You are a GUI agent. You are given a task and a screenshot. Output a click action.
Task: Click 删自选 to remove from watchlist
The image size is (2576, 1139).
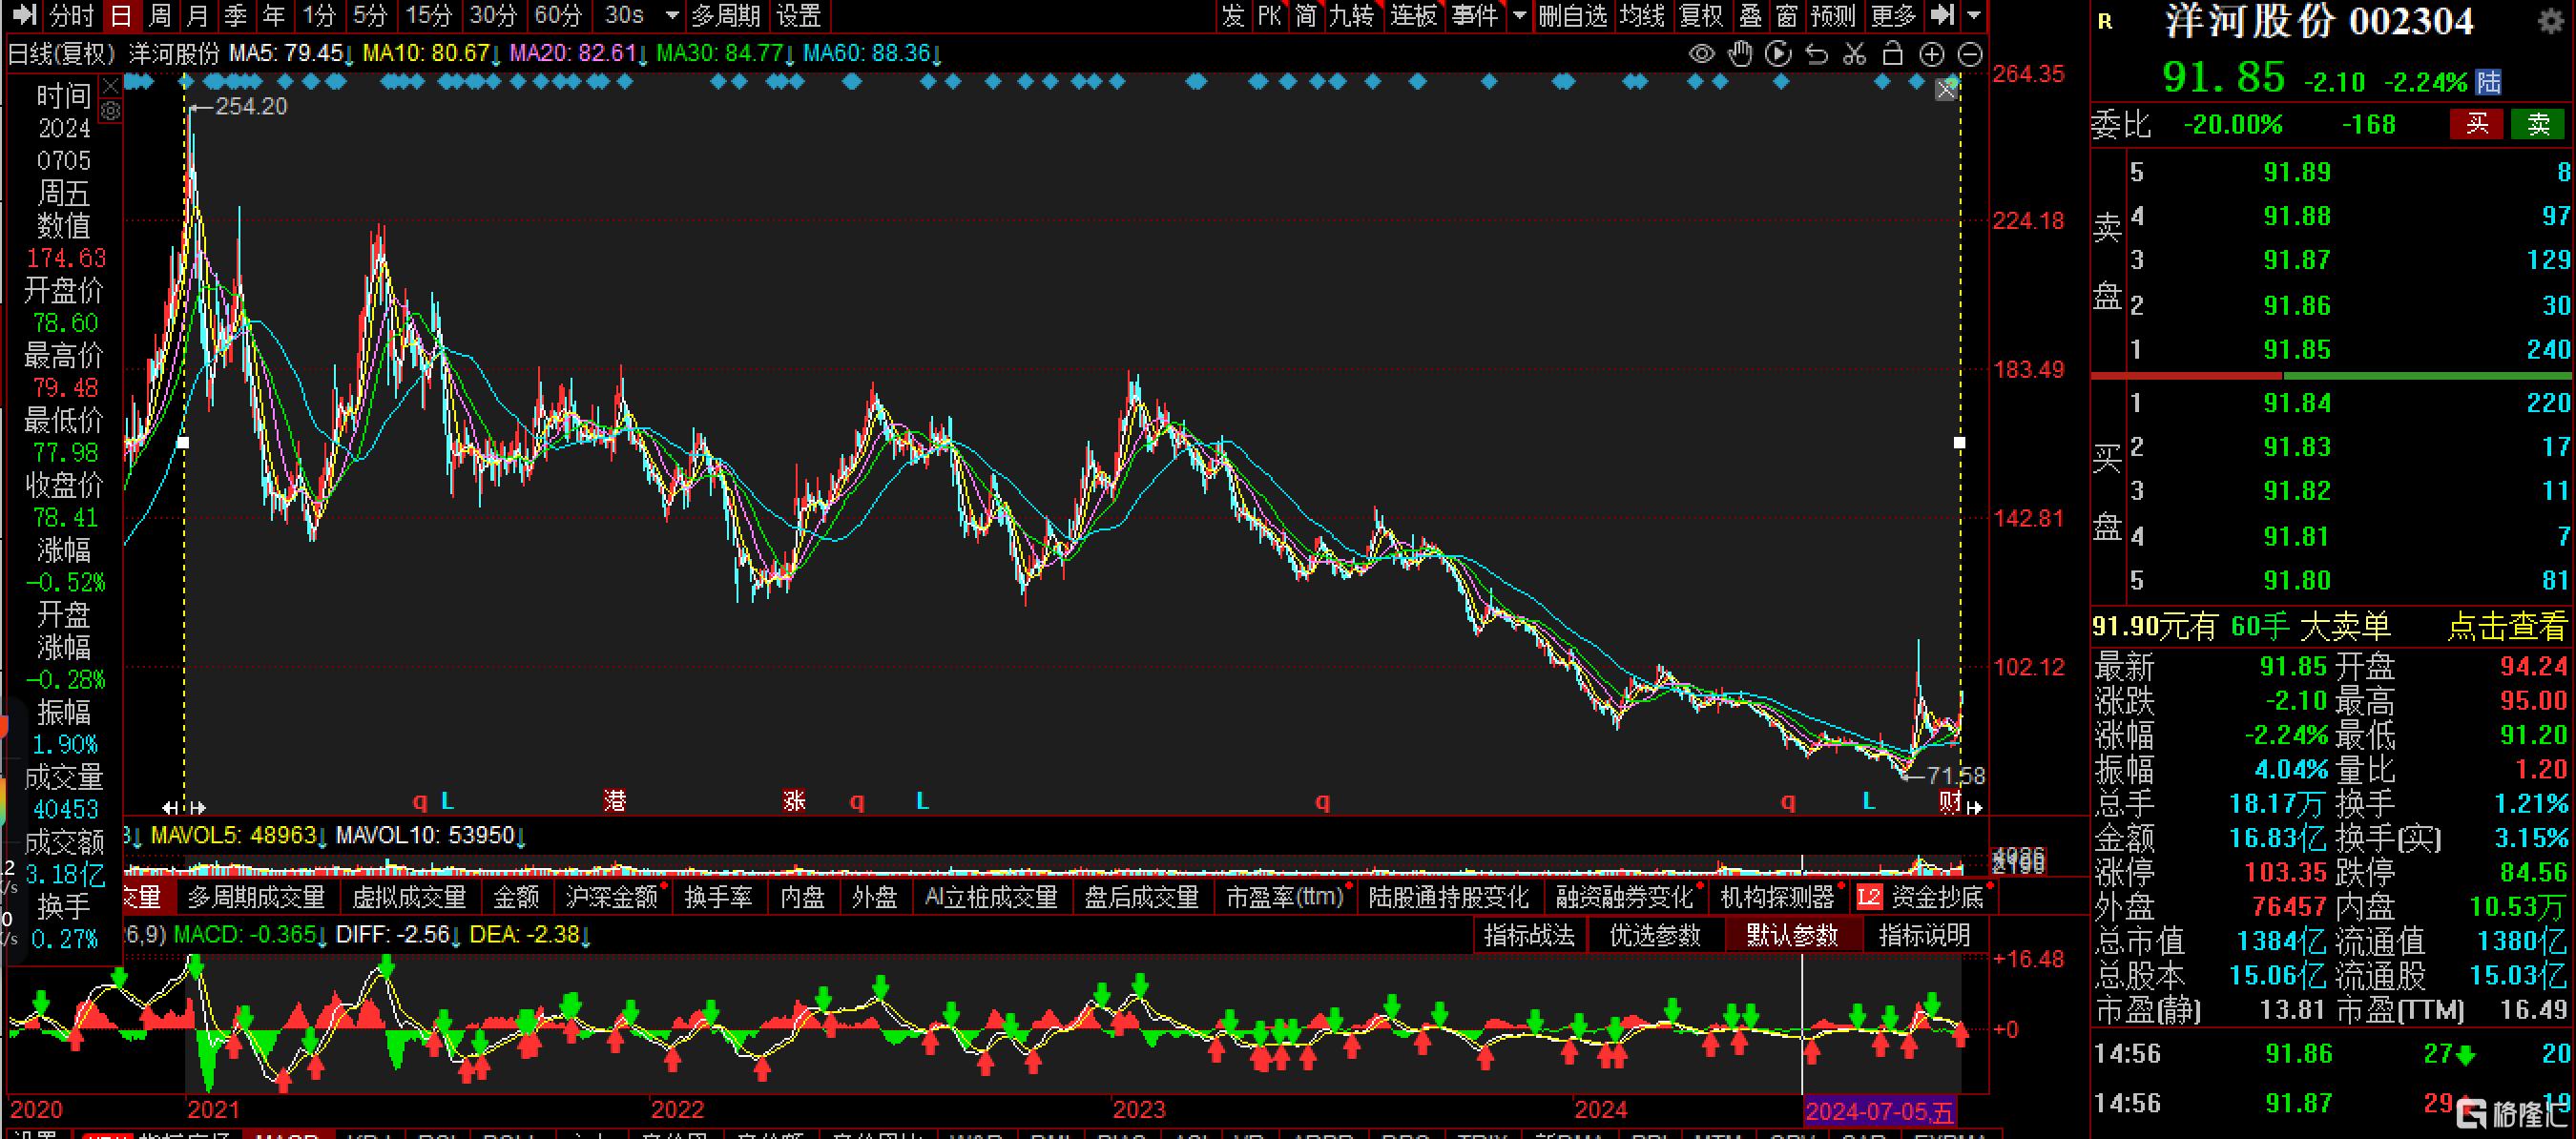(x=1573, y=15)
